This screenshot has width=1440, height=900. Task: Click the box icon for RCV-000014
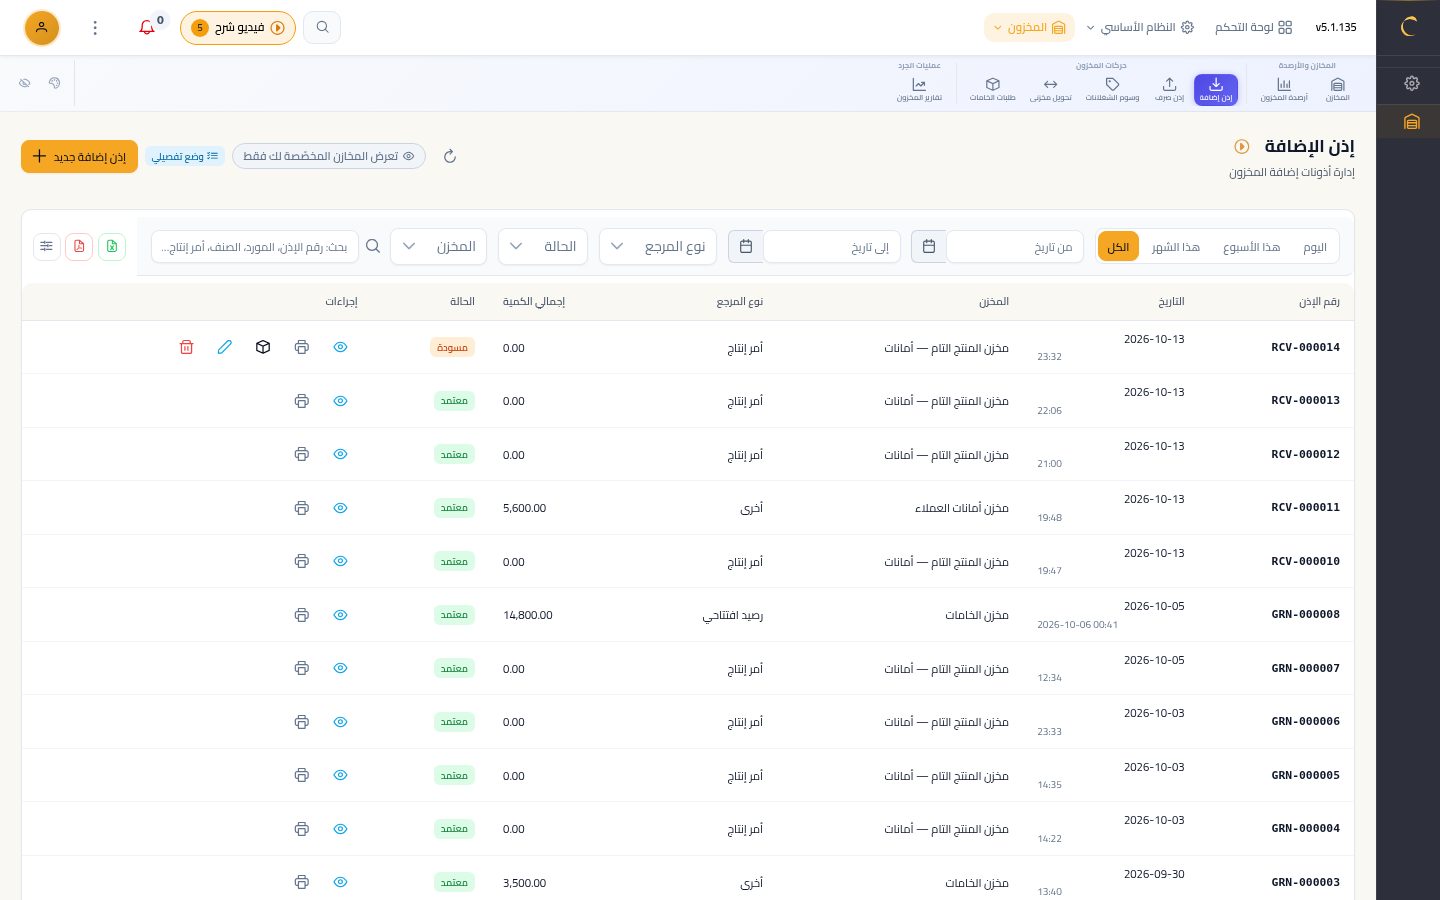click(x=263, y=347)
